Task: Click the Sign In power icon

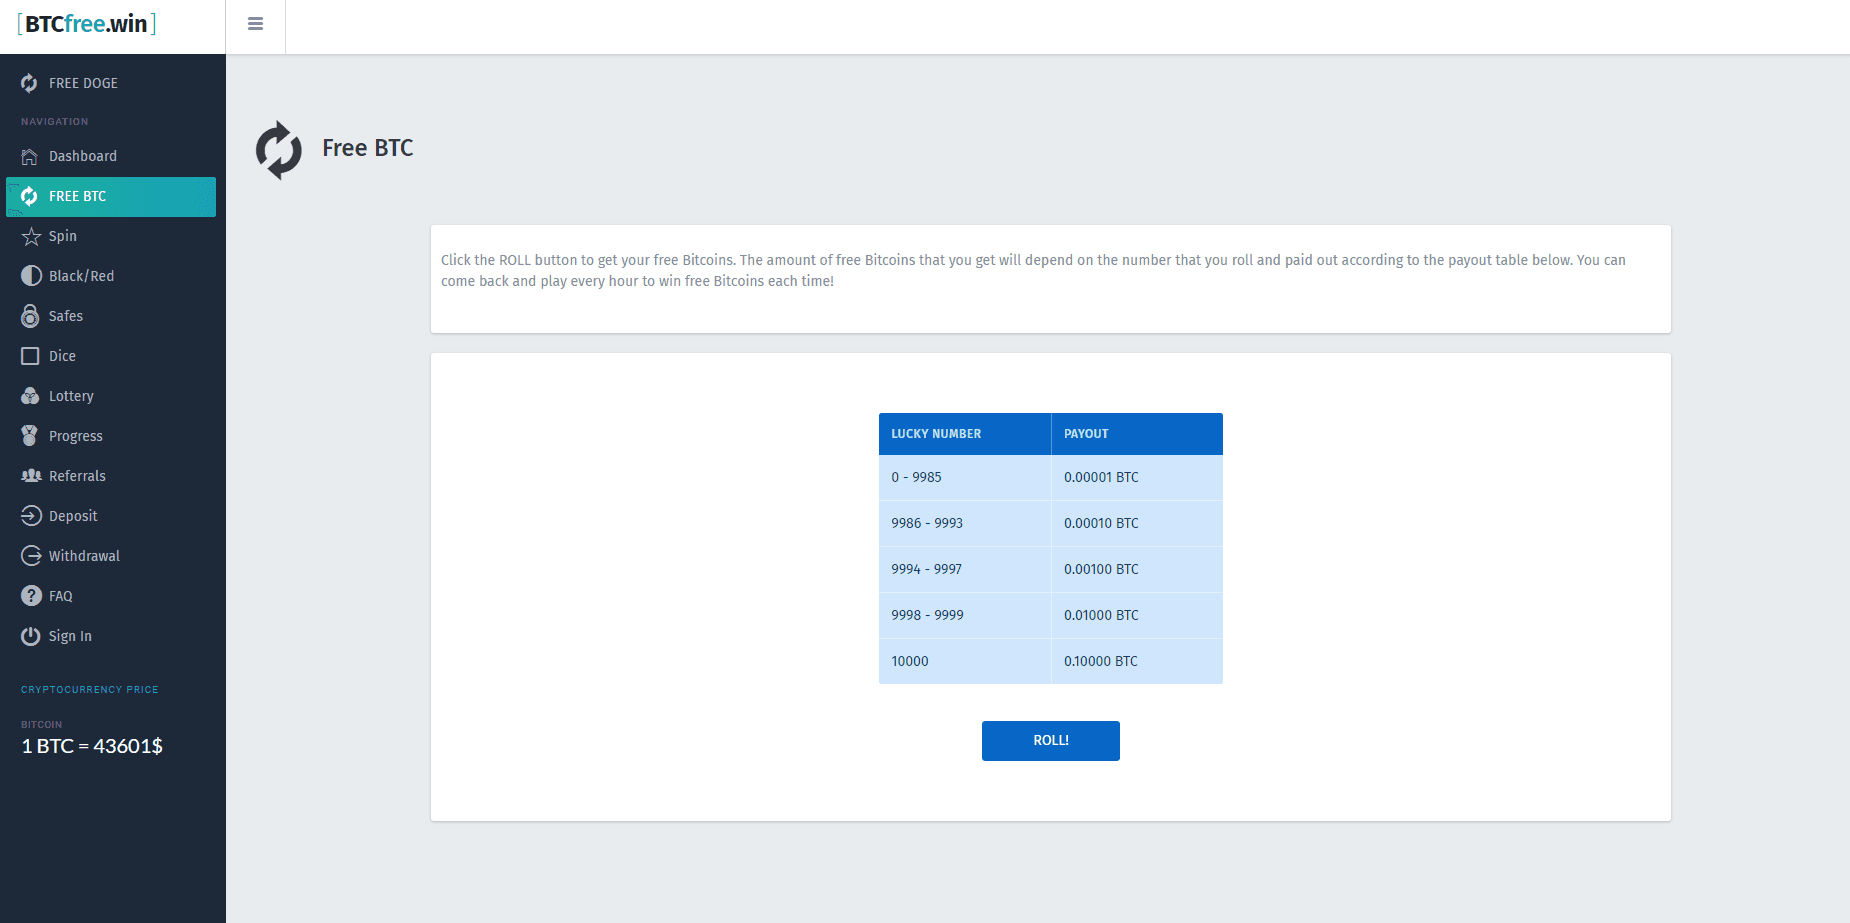Action: (31, 636)
